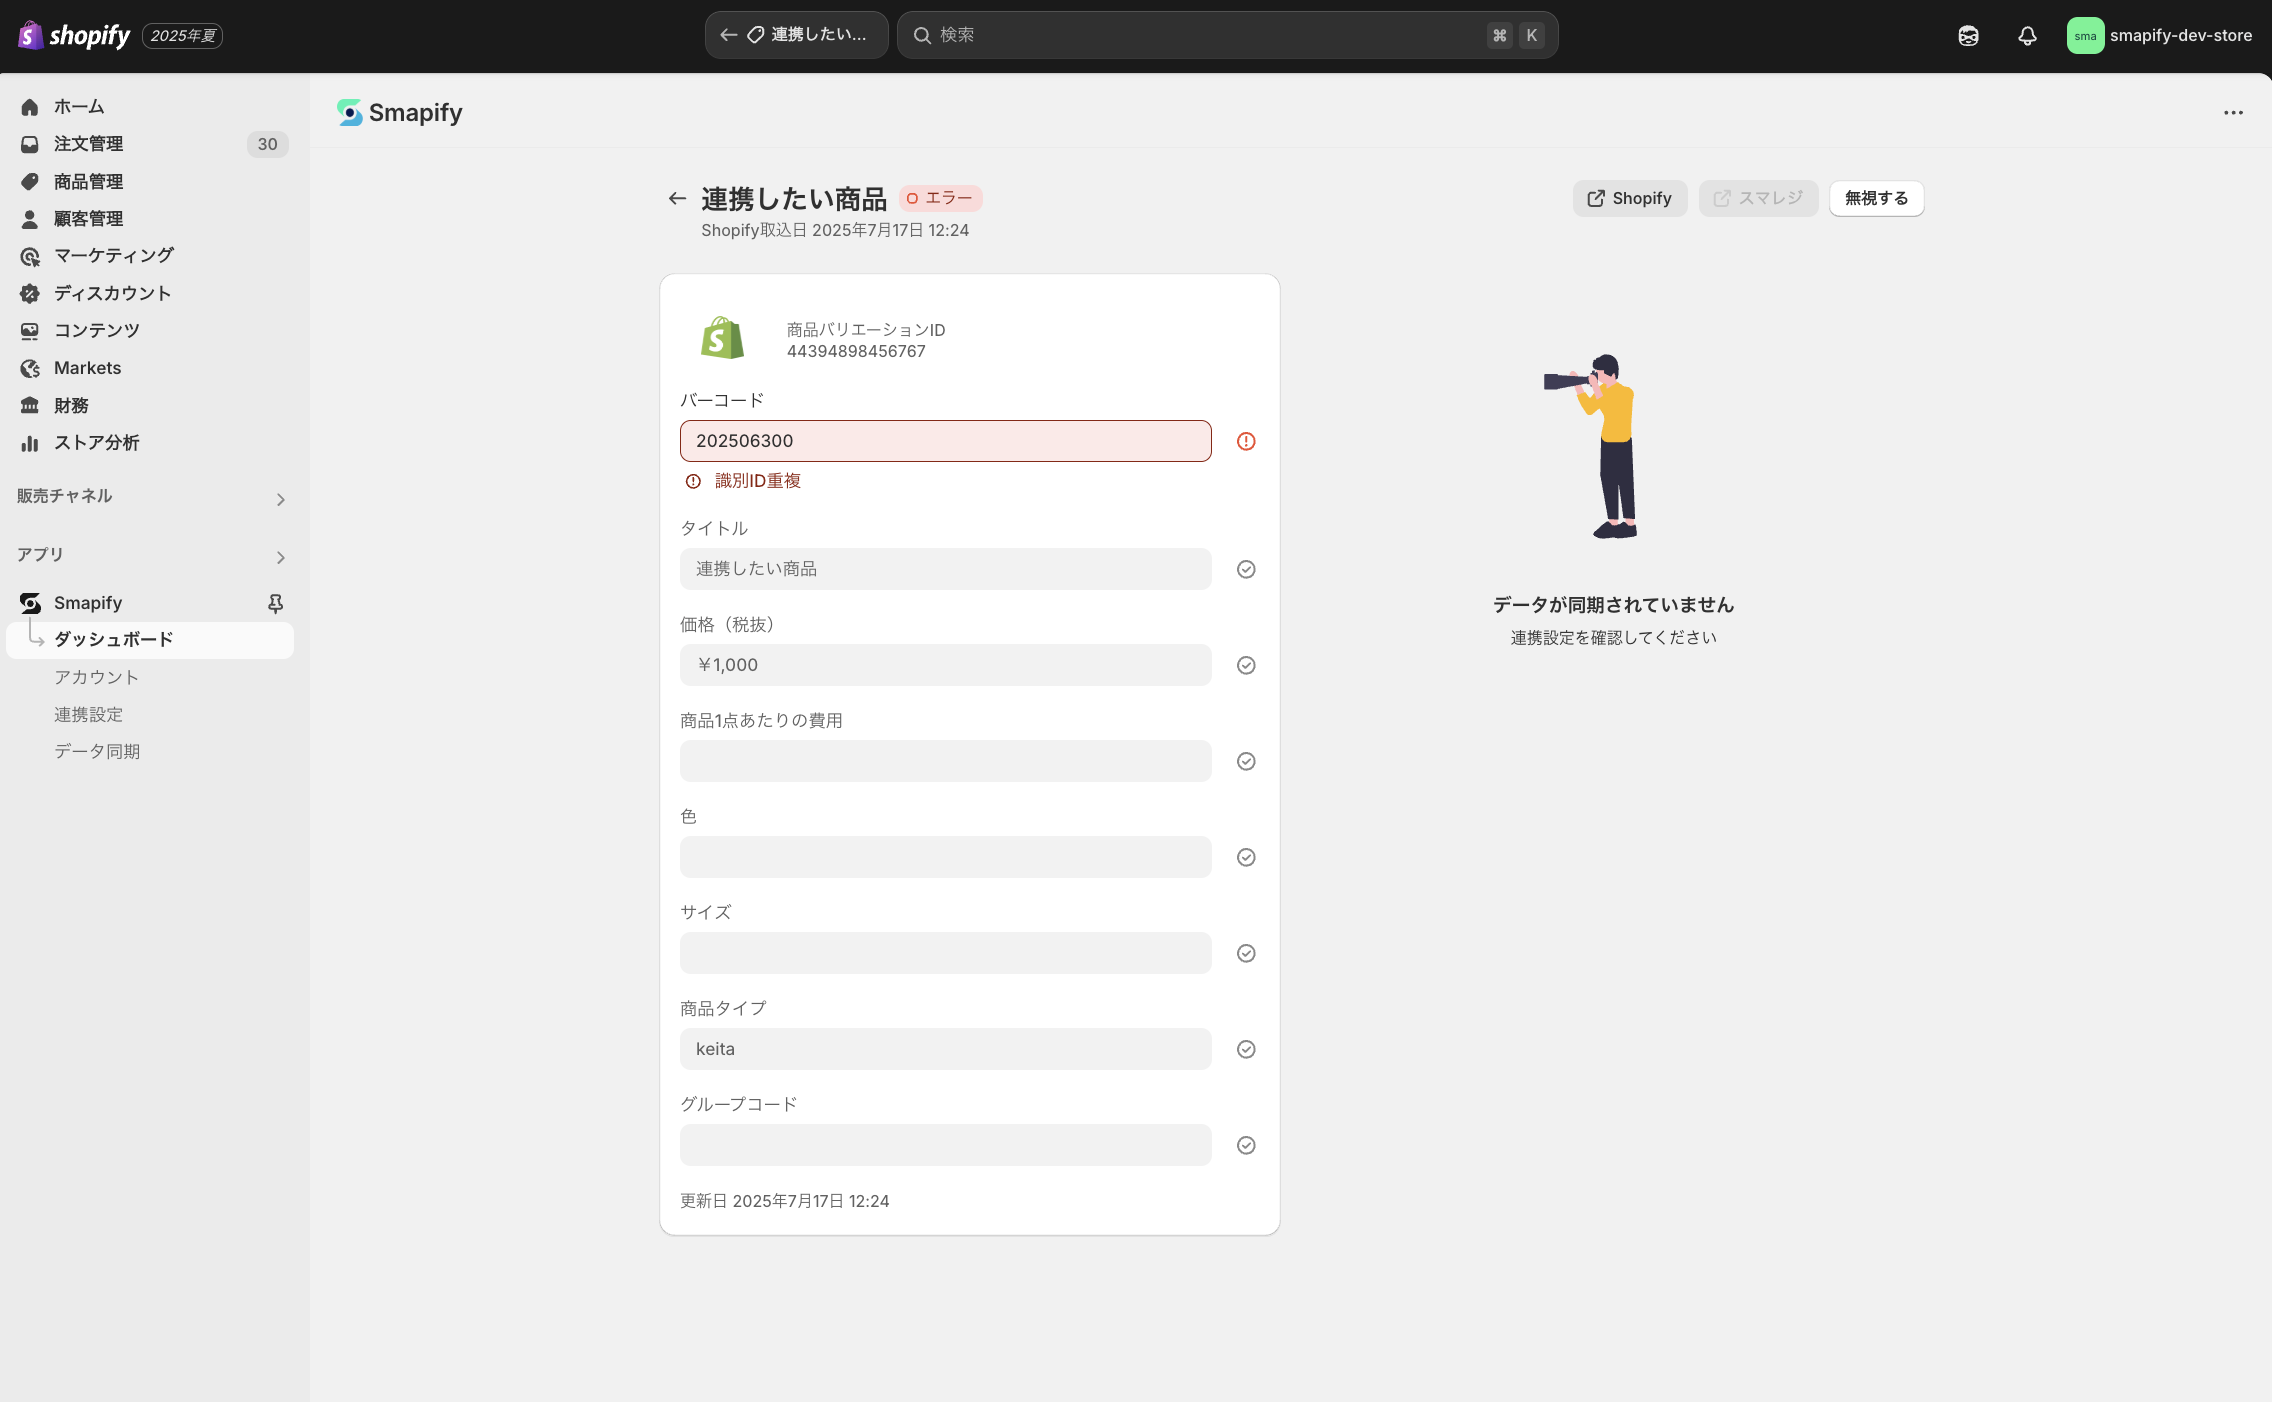Open 連携設定 under Smapify

click(x=88, y=715)
